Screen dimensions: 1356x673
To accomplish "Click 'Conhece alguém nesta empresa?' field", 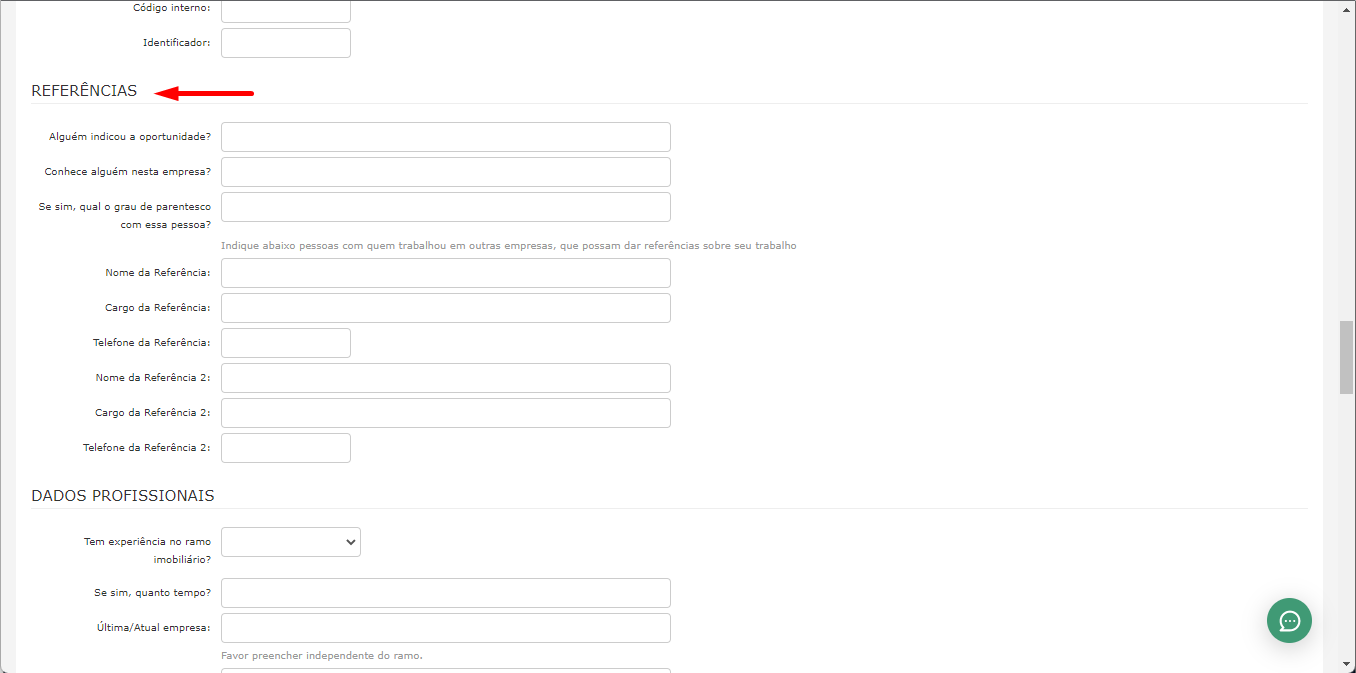I will (x=446, y=172).
